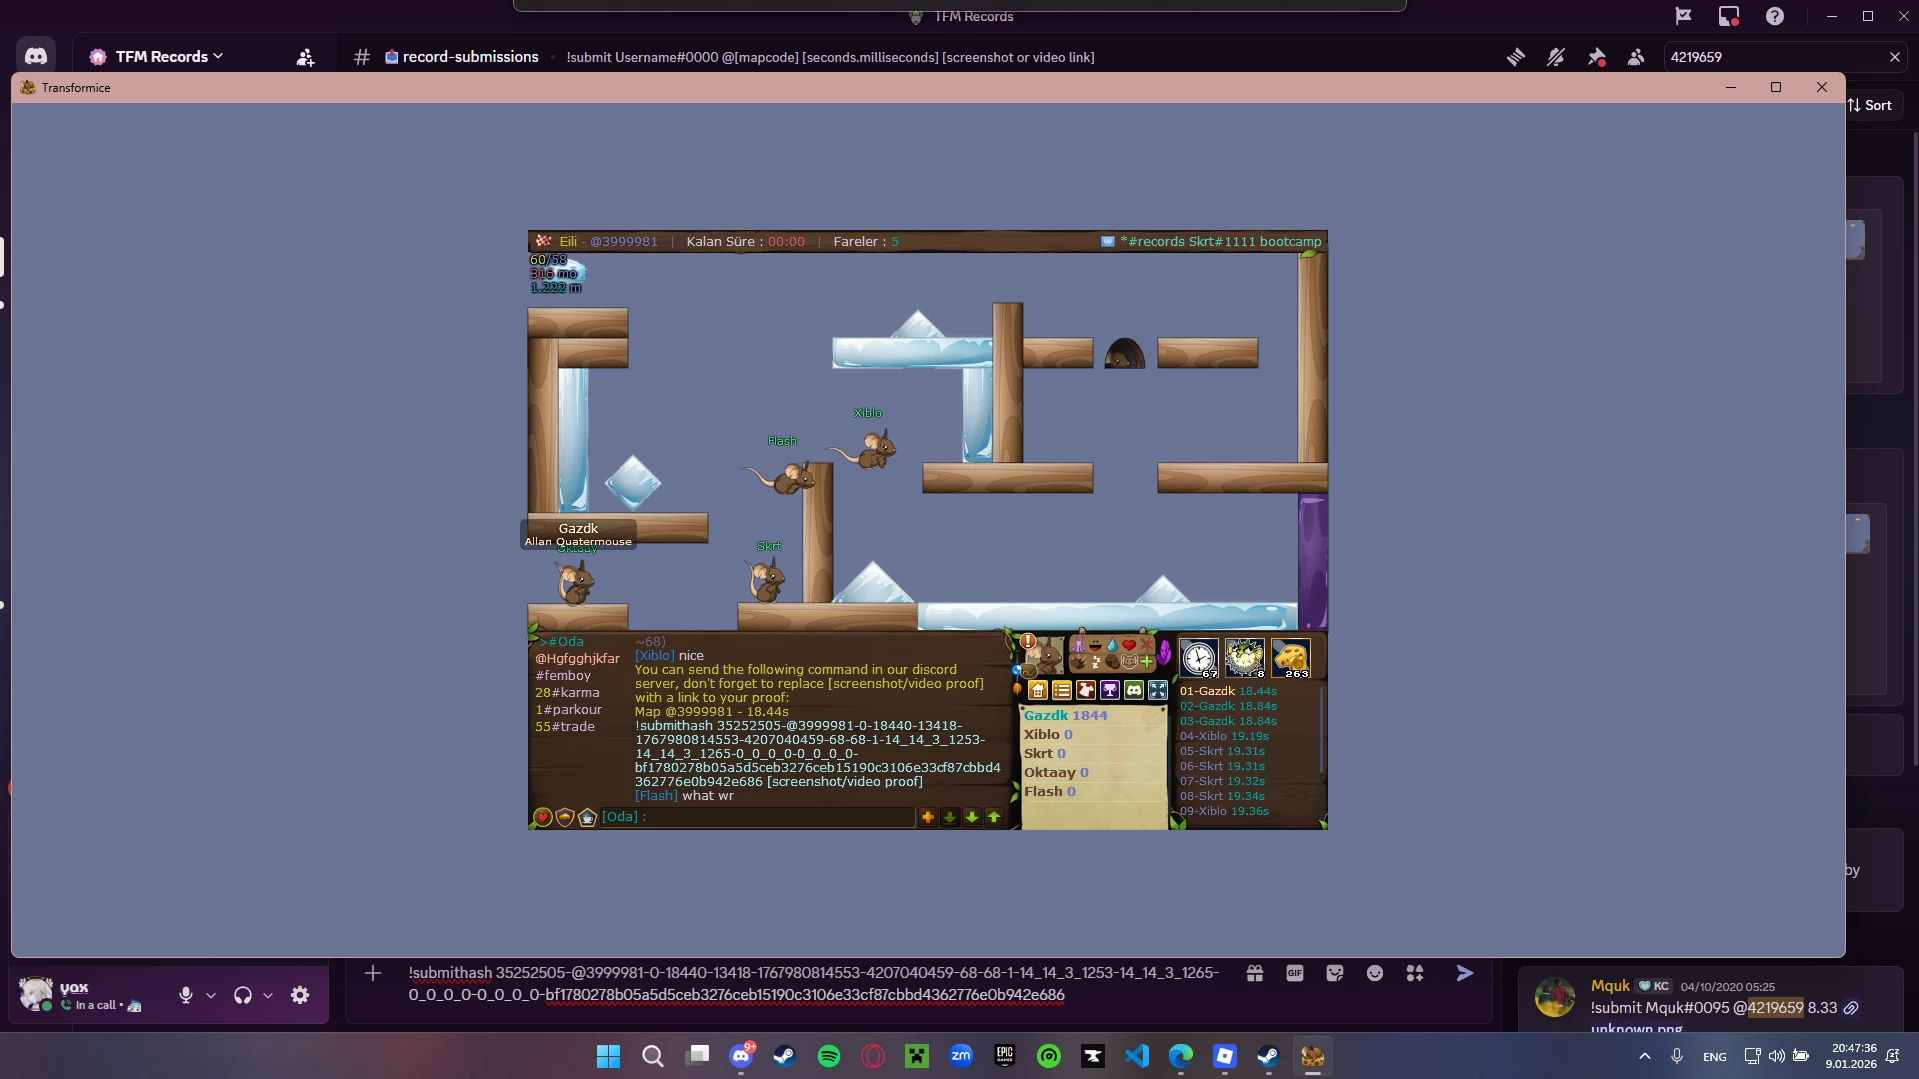This screenshot has height=1079, width=1919.
Task: Open the Windows Start menu
Action: pos(608,1056)
